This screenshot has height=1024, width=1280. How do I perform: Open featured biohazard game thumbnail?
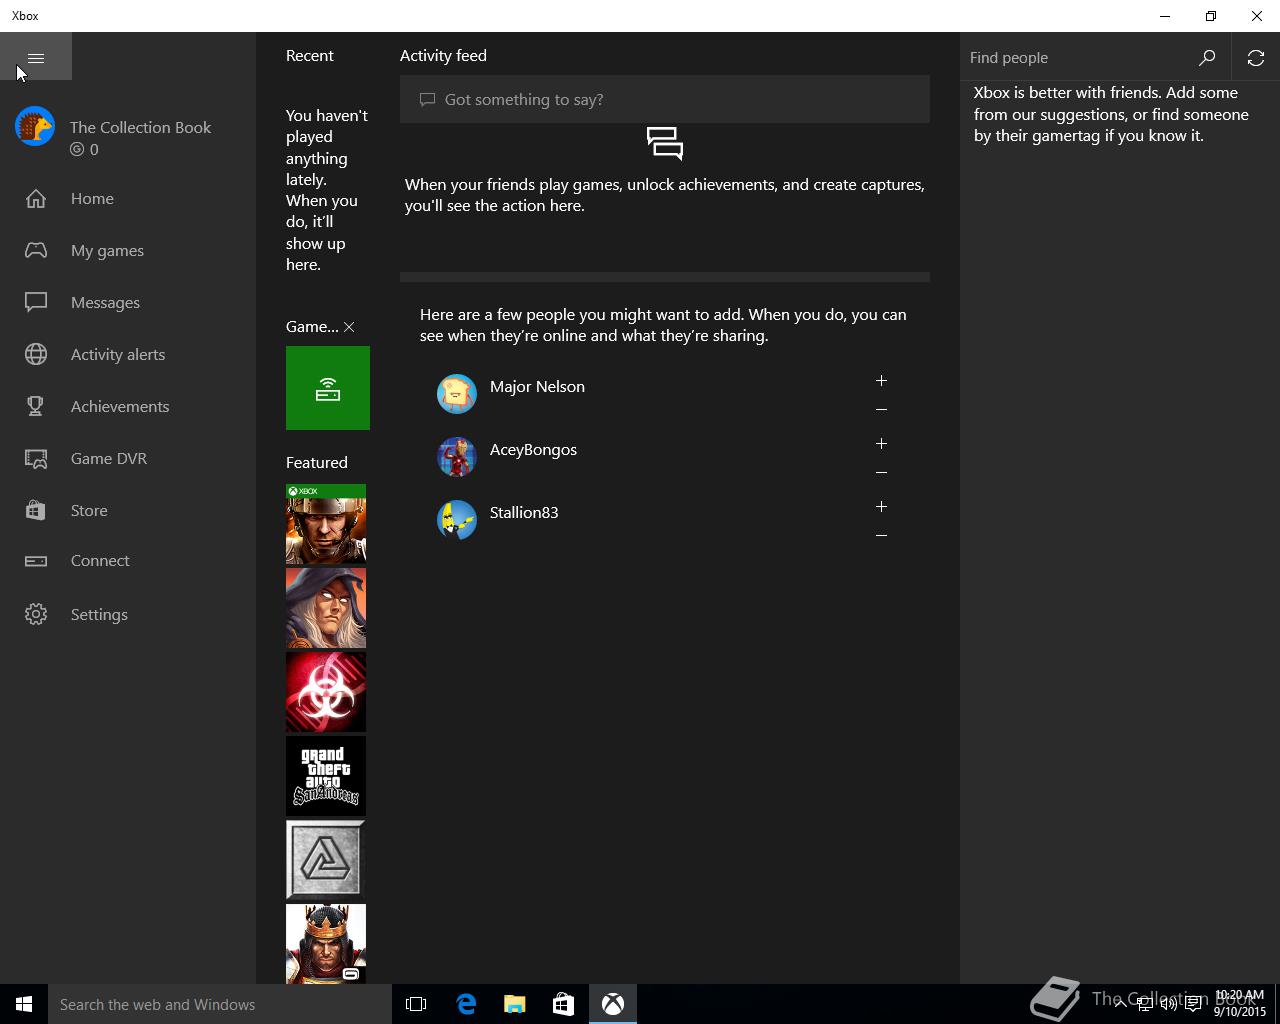[x=326, y=692]
